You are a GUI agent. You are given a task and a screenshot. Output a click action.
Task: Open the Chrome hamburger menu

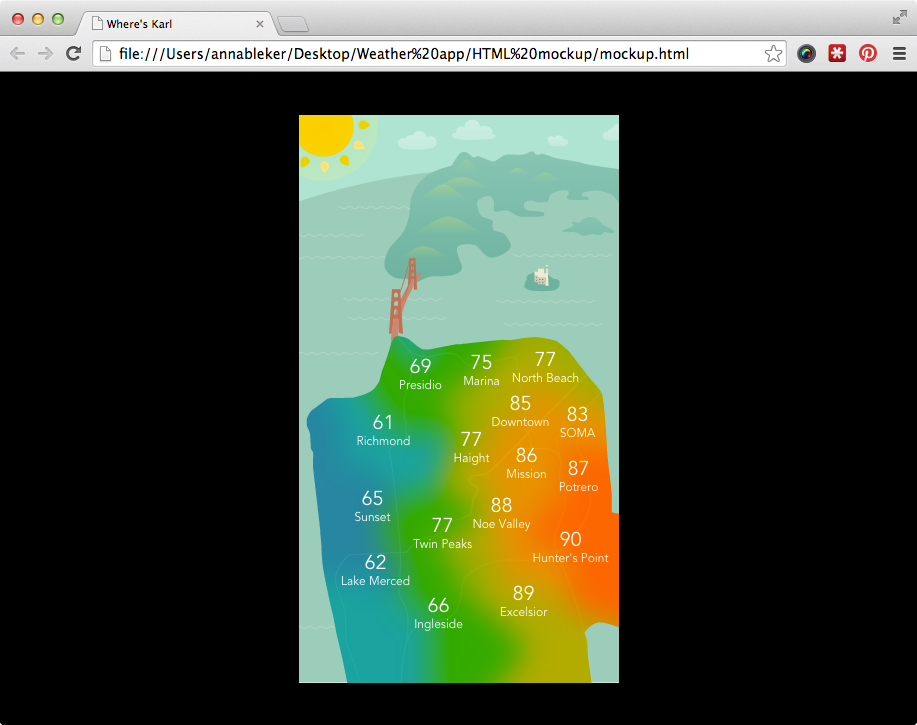pos(899,53)
